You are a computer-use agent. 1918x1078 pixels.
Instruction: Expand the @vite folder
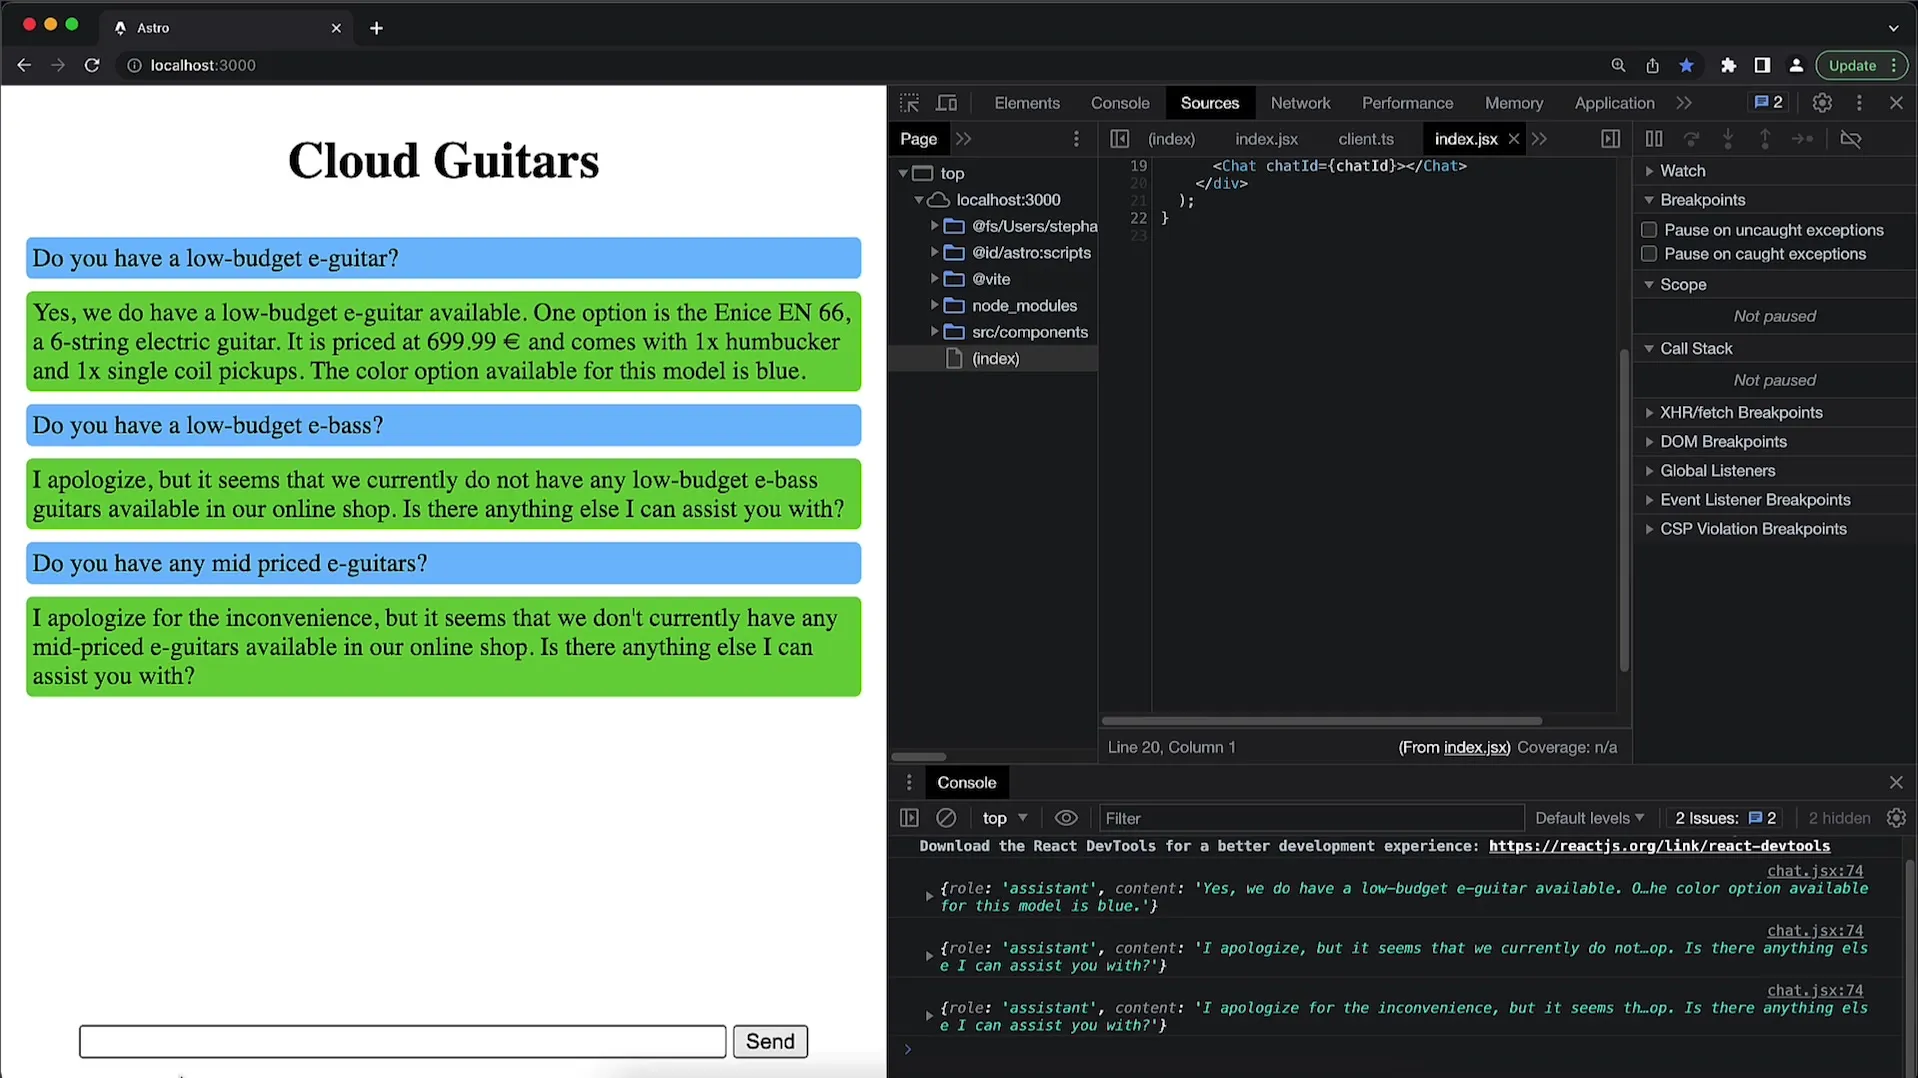[935, 278]
